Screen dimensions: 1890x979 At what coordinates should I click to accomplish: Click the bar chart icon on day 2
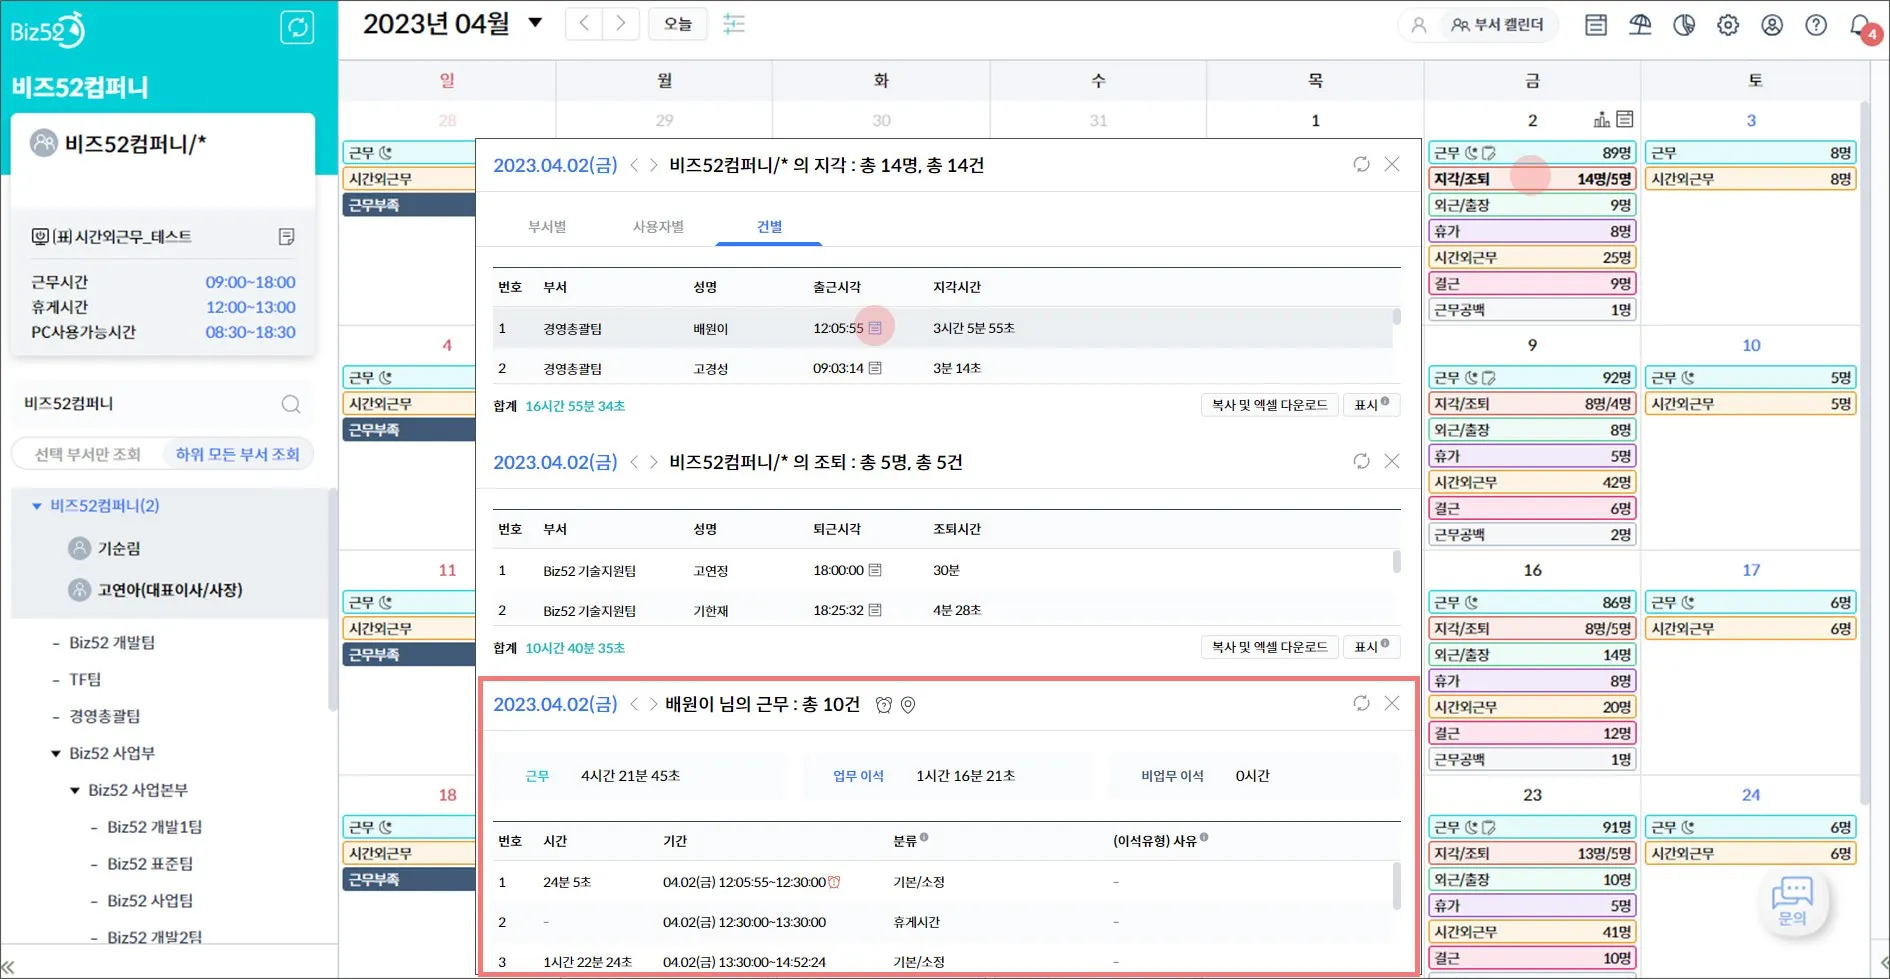(1601, 120)
